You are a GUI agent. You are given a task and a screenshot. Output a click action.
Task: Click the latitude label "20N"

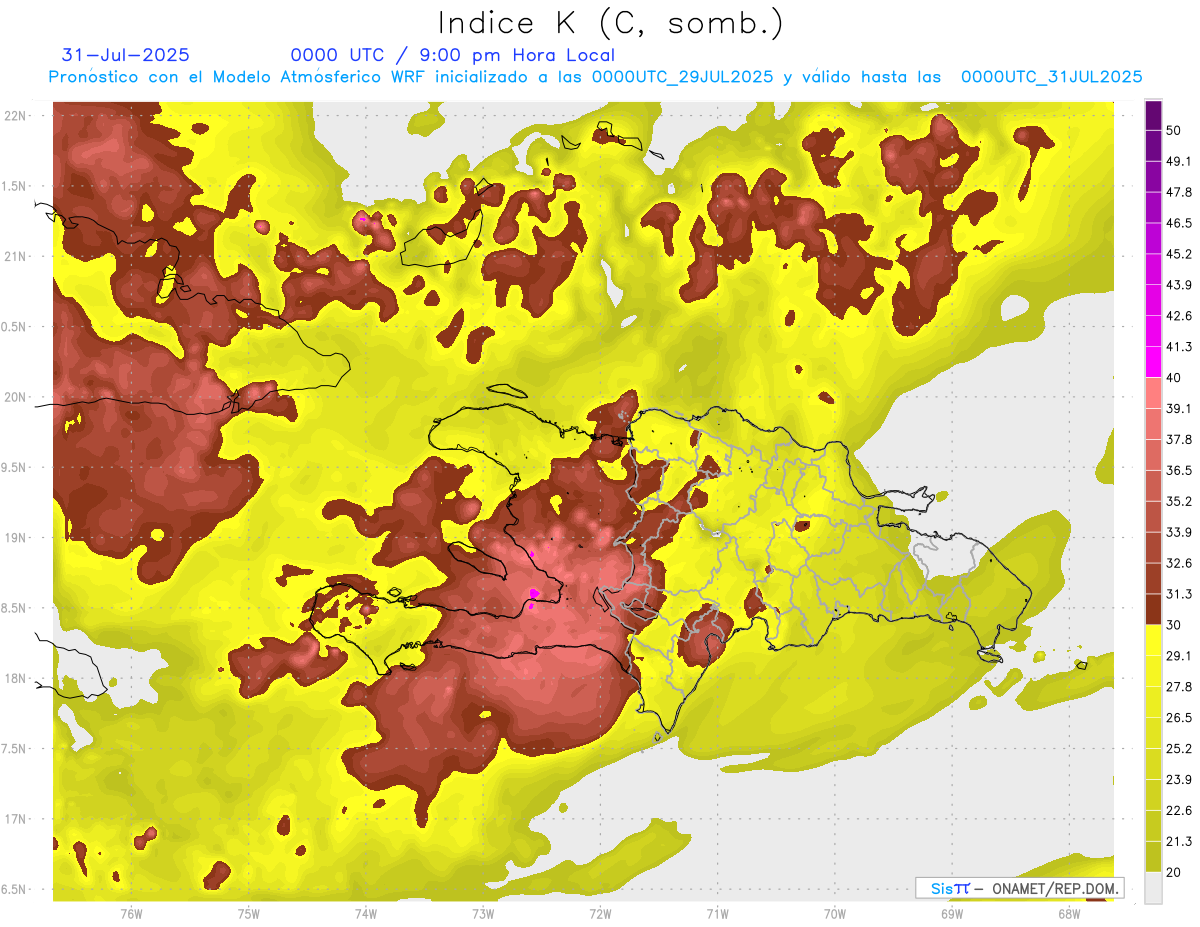(16, 397)
